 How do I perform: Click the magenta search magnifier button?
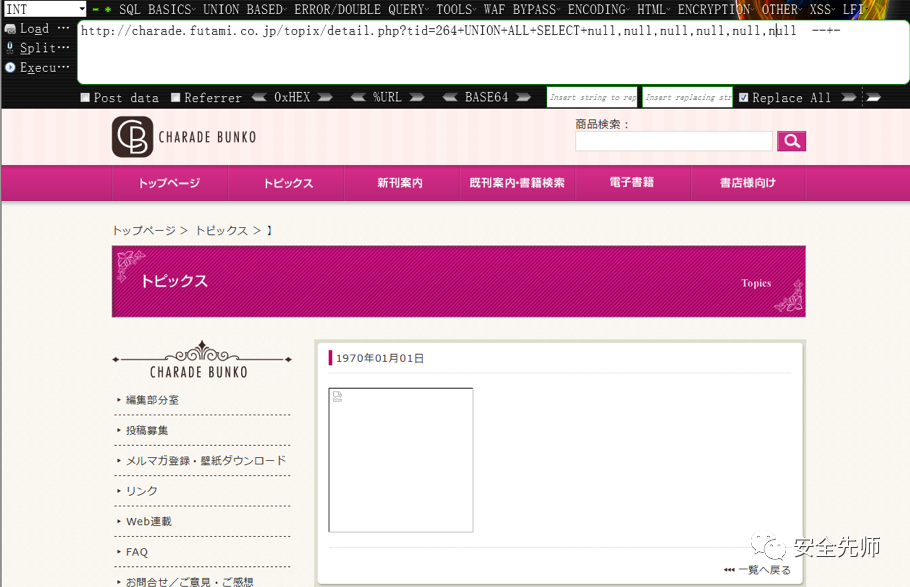click(792, 141)
